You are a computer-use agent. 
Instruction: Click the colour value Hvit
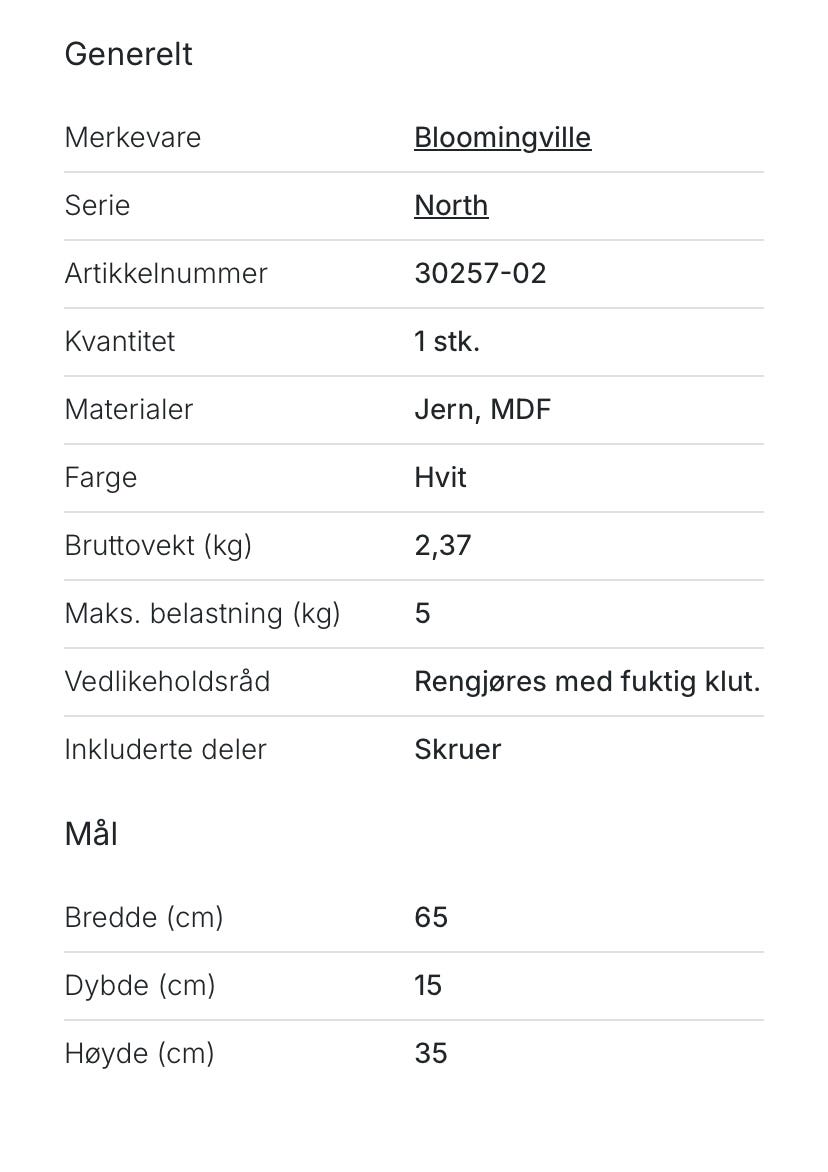point(440,478)
